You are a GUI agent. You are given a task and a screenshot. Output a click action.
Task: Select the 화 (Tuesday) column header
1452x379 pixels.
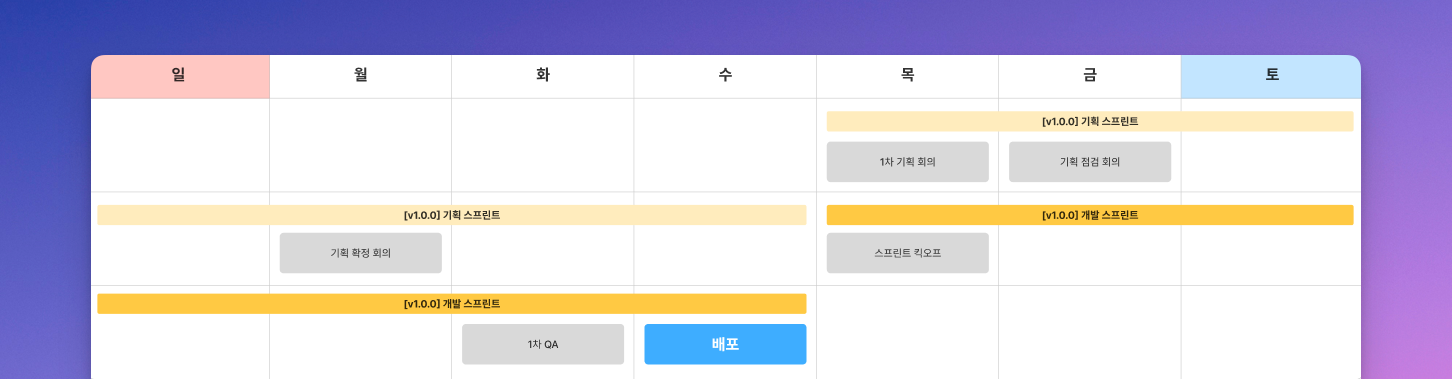pos(543,76)
